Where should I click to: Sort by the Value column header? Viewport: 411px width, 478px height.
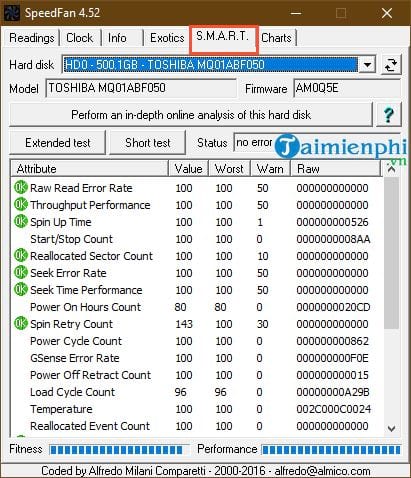point(188,169)
